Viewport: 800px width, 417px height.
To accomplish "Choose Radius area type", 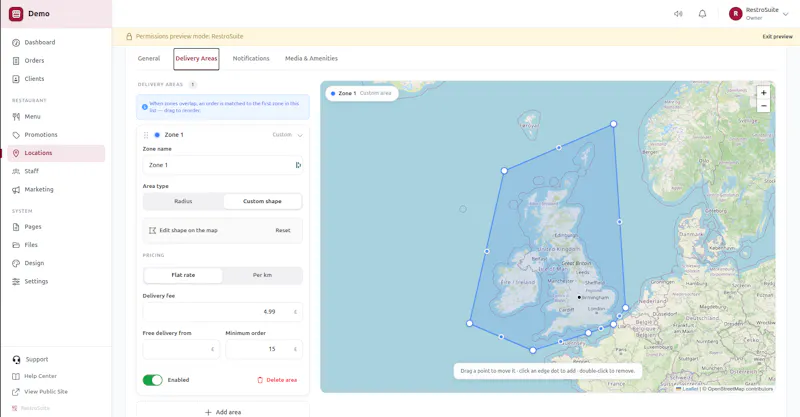I will (x=183, y=202).
